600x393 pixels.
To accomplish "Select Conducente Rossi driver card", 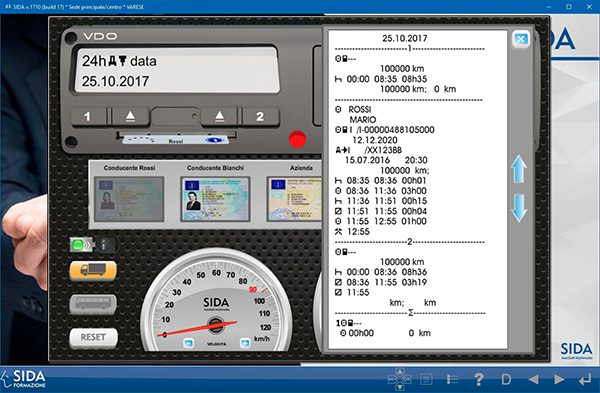I will 129,199.
